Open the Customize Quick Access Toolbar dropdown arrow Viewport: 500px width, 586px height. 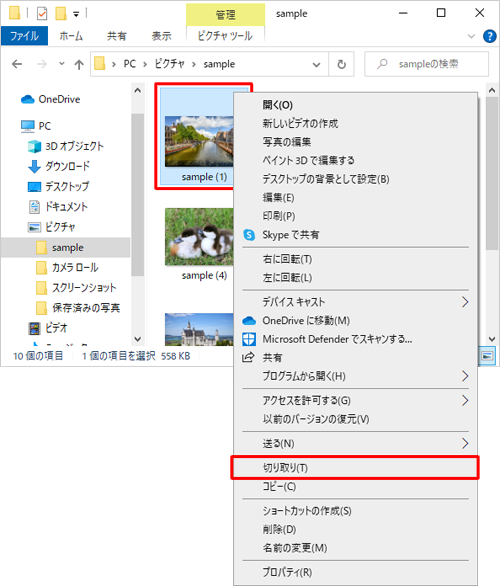point(76,15)
